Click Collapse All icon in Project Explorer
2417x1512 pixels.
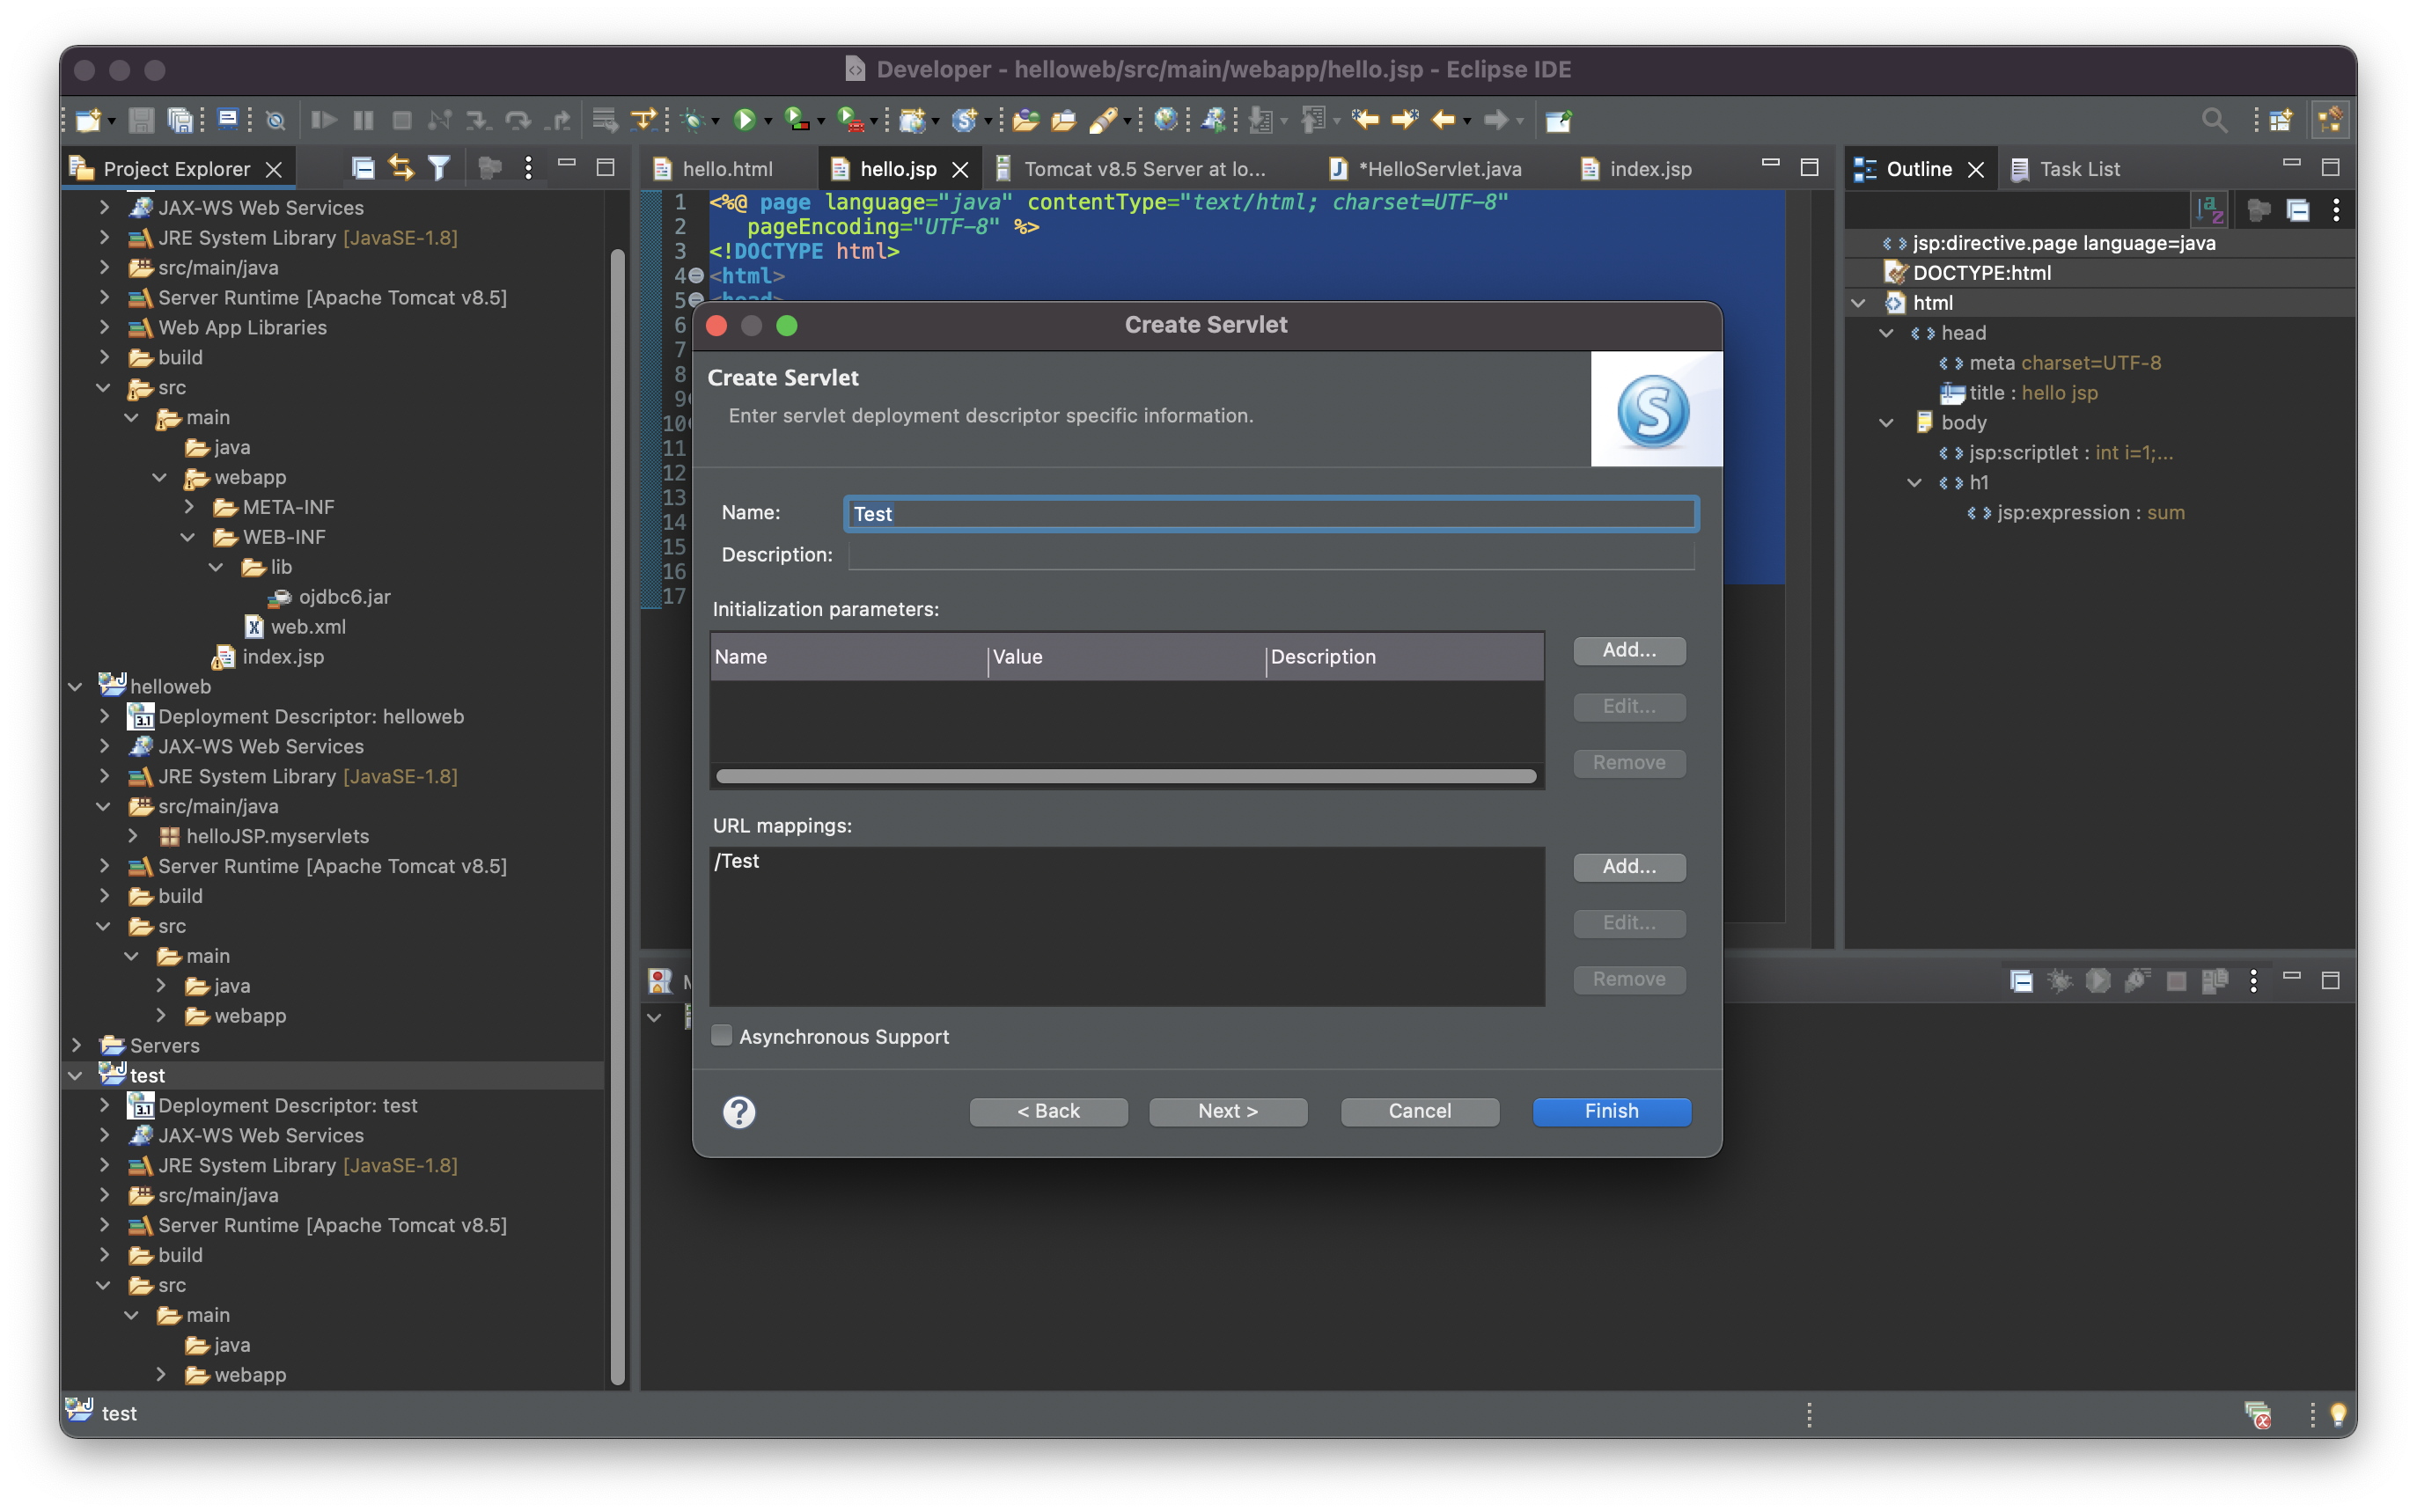tap(363, 168)
